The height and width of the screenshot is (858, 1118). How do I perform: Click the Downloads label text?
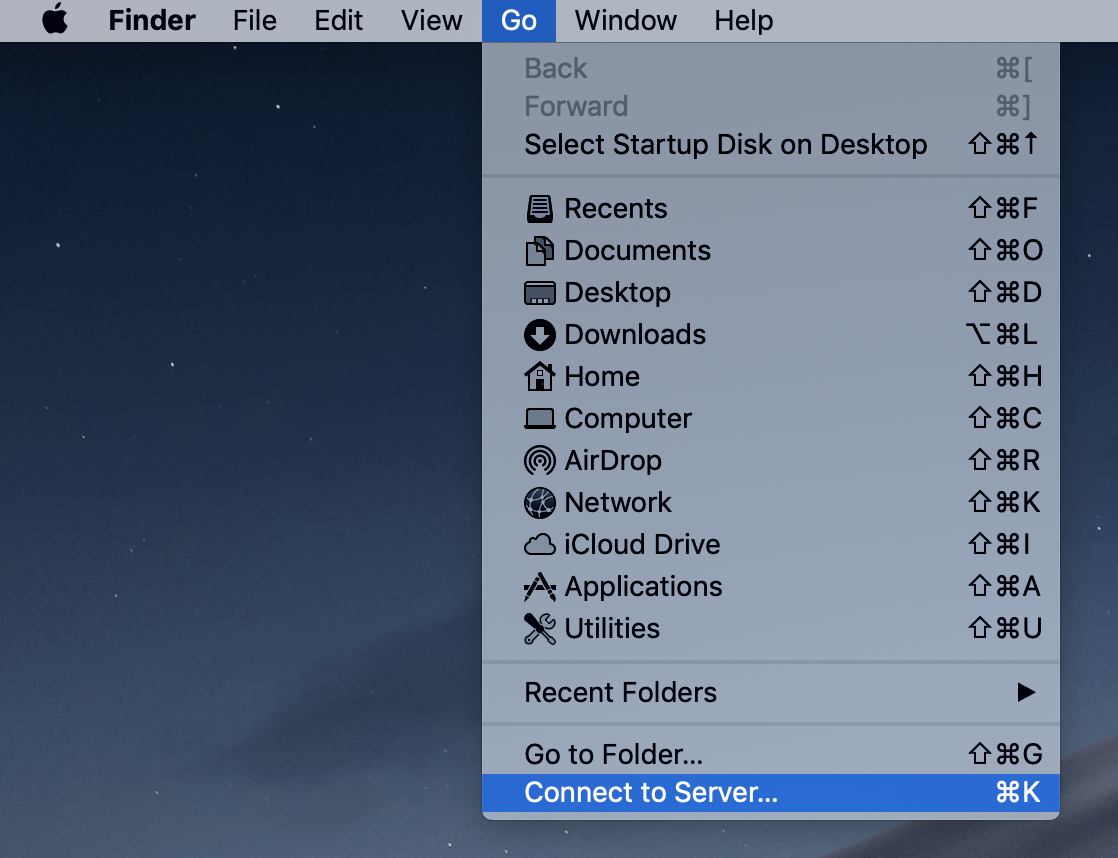[x=635, y=335]
